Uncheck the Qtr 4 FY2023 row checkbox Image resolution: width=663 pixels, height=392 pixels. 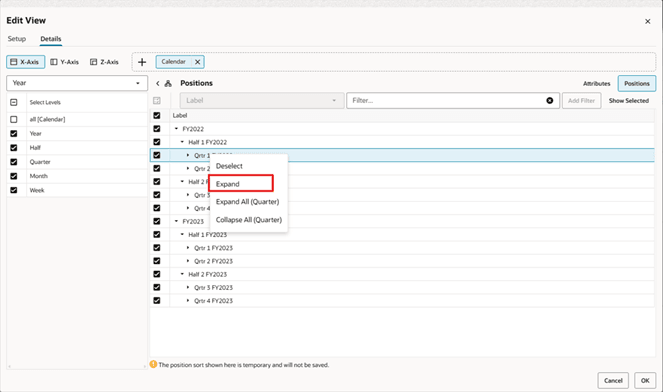pos(157,301)
